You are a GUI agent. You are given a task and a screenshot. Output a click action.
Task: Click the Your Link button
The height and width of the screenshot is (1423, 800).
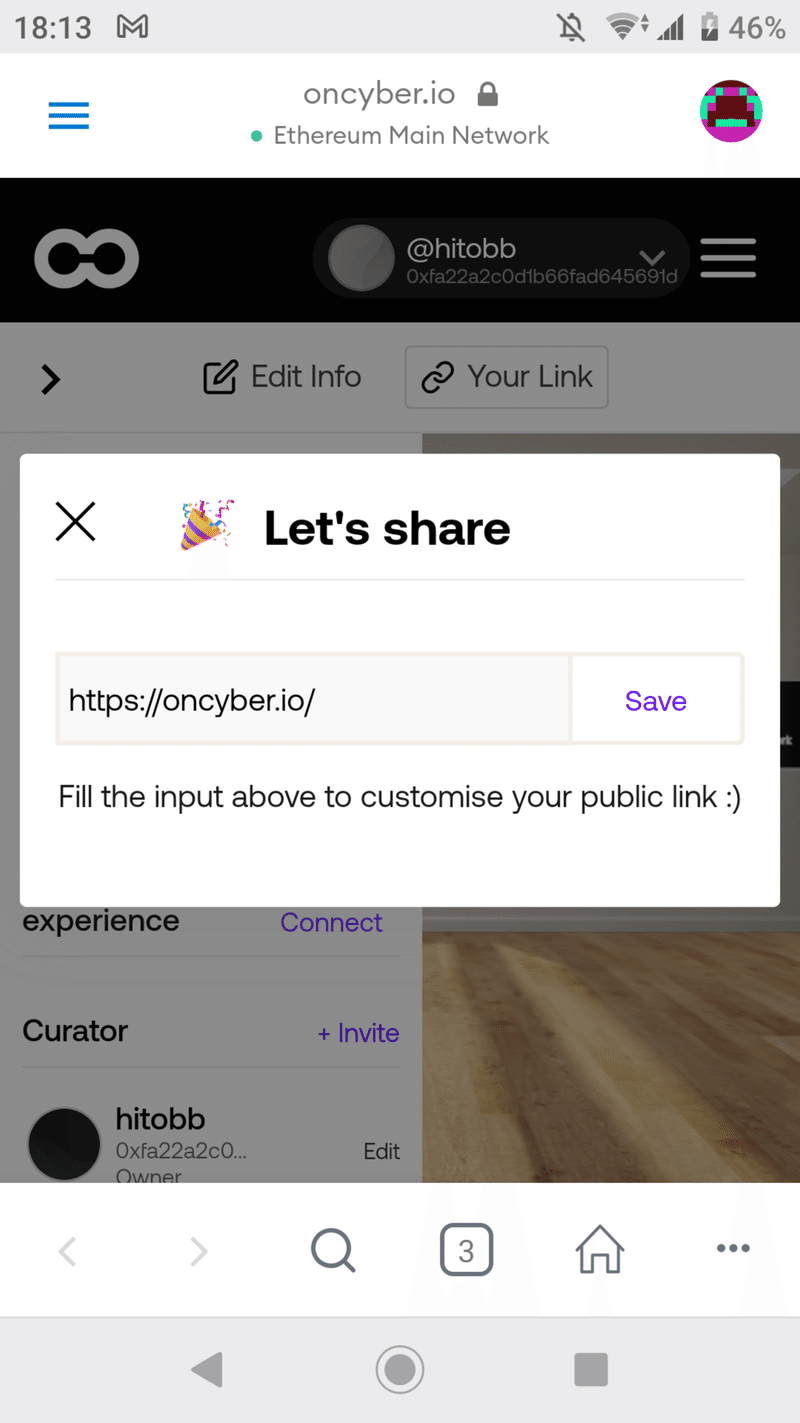tap(506, 377)
